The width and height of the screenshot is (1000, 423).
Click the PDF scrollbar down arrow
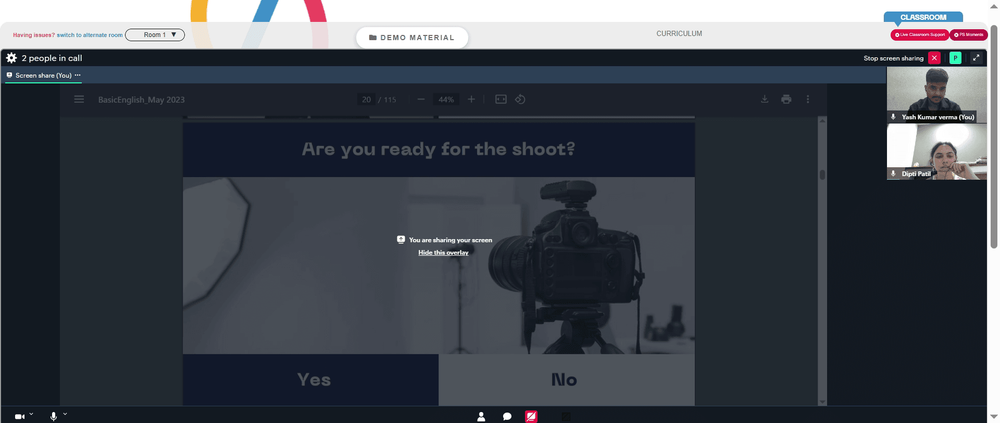[x=822, y=401]
